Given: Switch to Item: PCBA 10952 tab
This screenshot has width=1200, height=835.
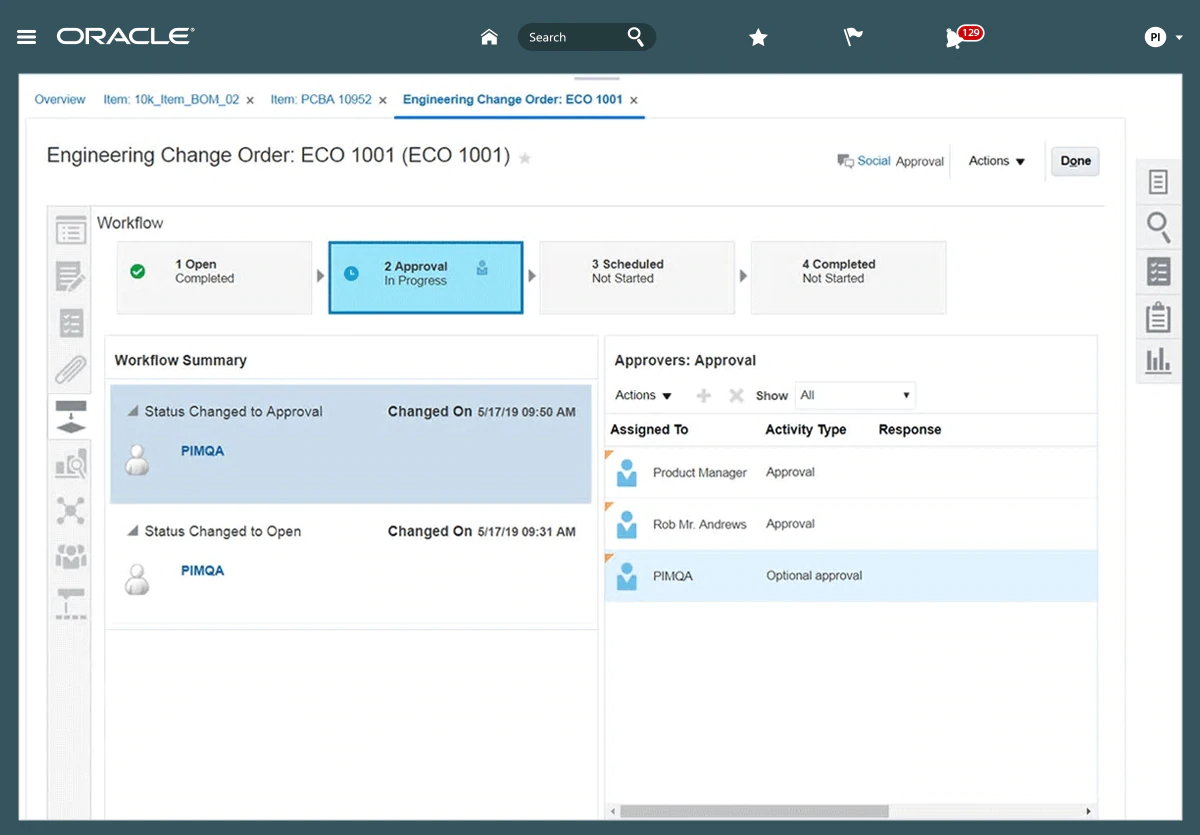Looking at the screenshot, I should point(321,100).
